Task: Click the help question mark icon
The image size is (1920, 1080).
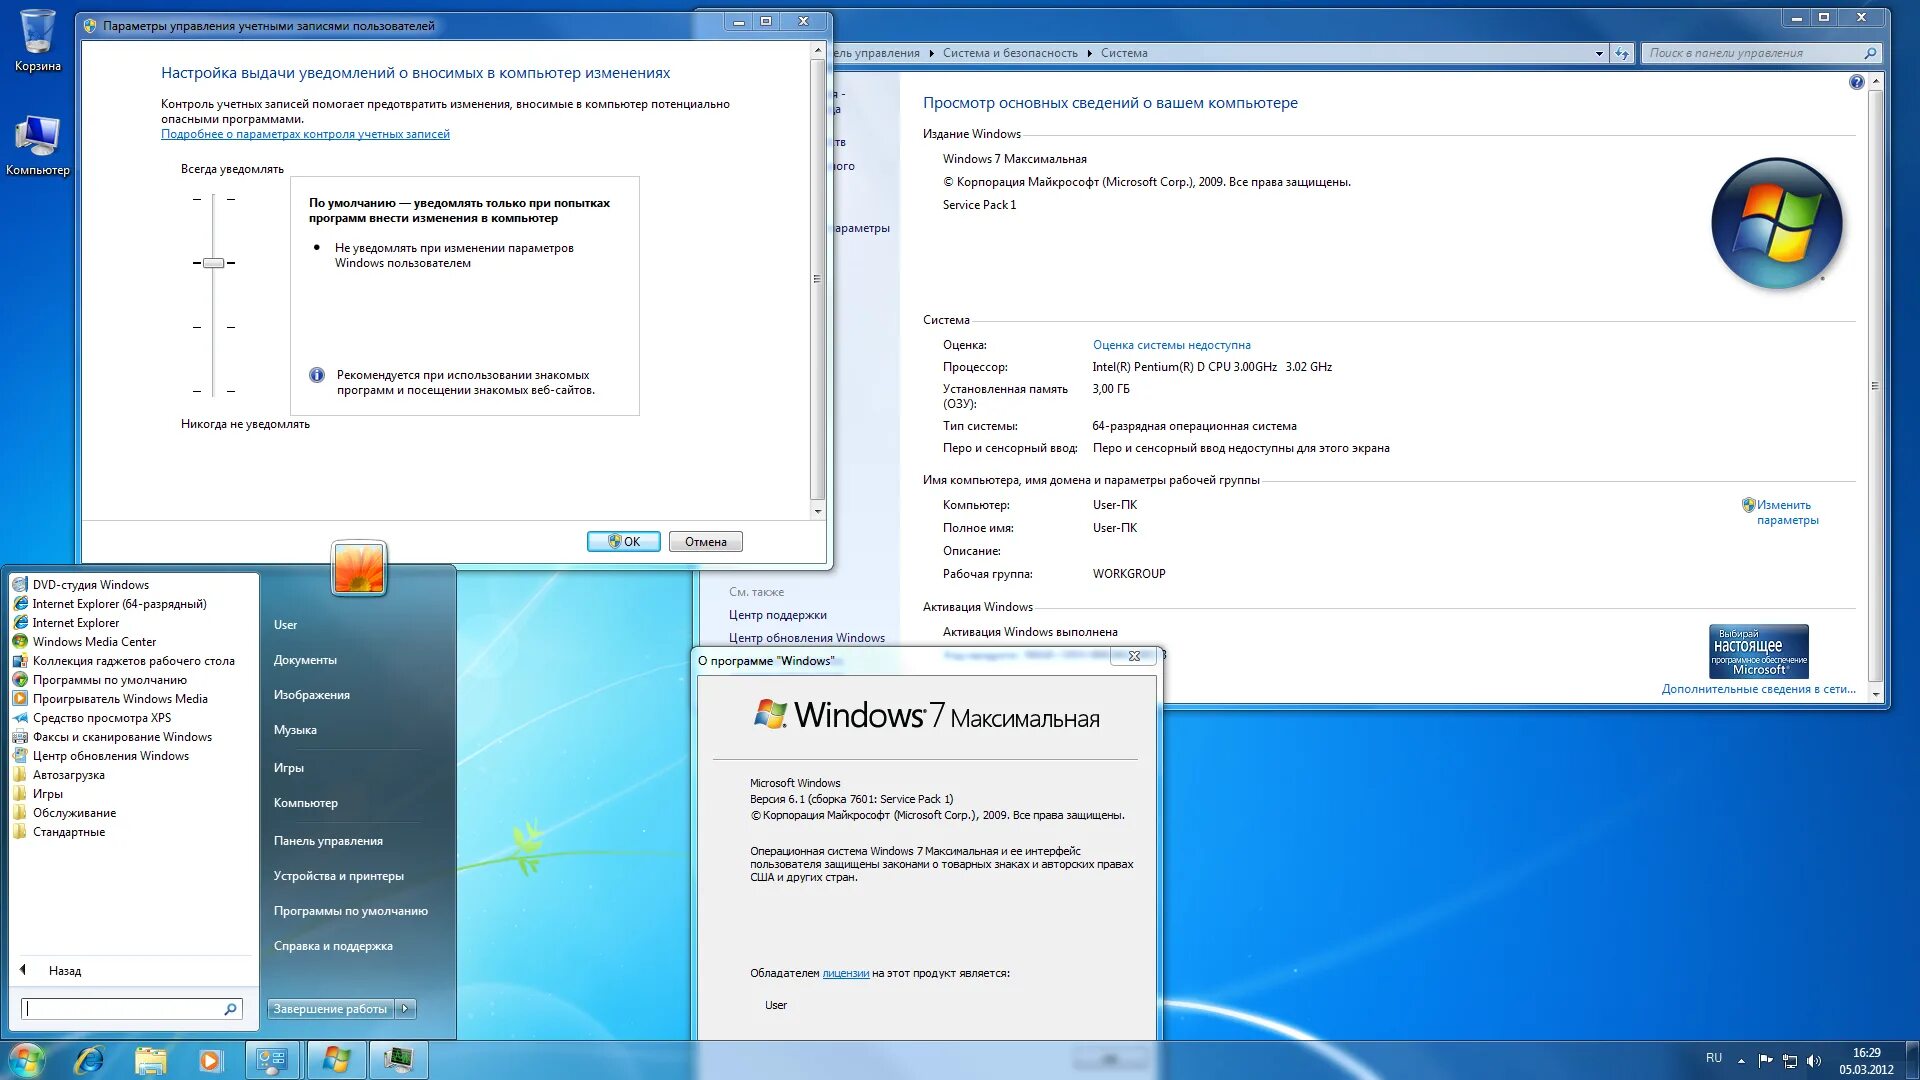Action: click(x=1856, y=83)
